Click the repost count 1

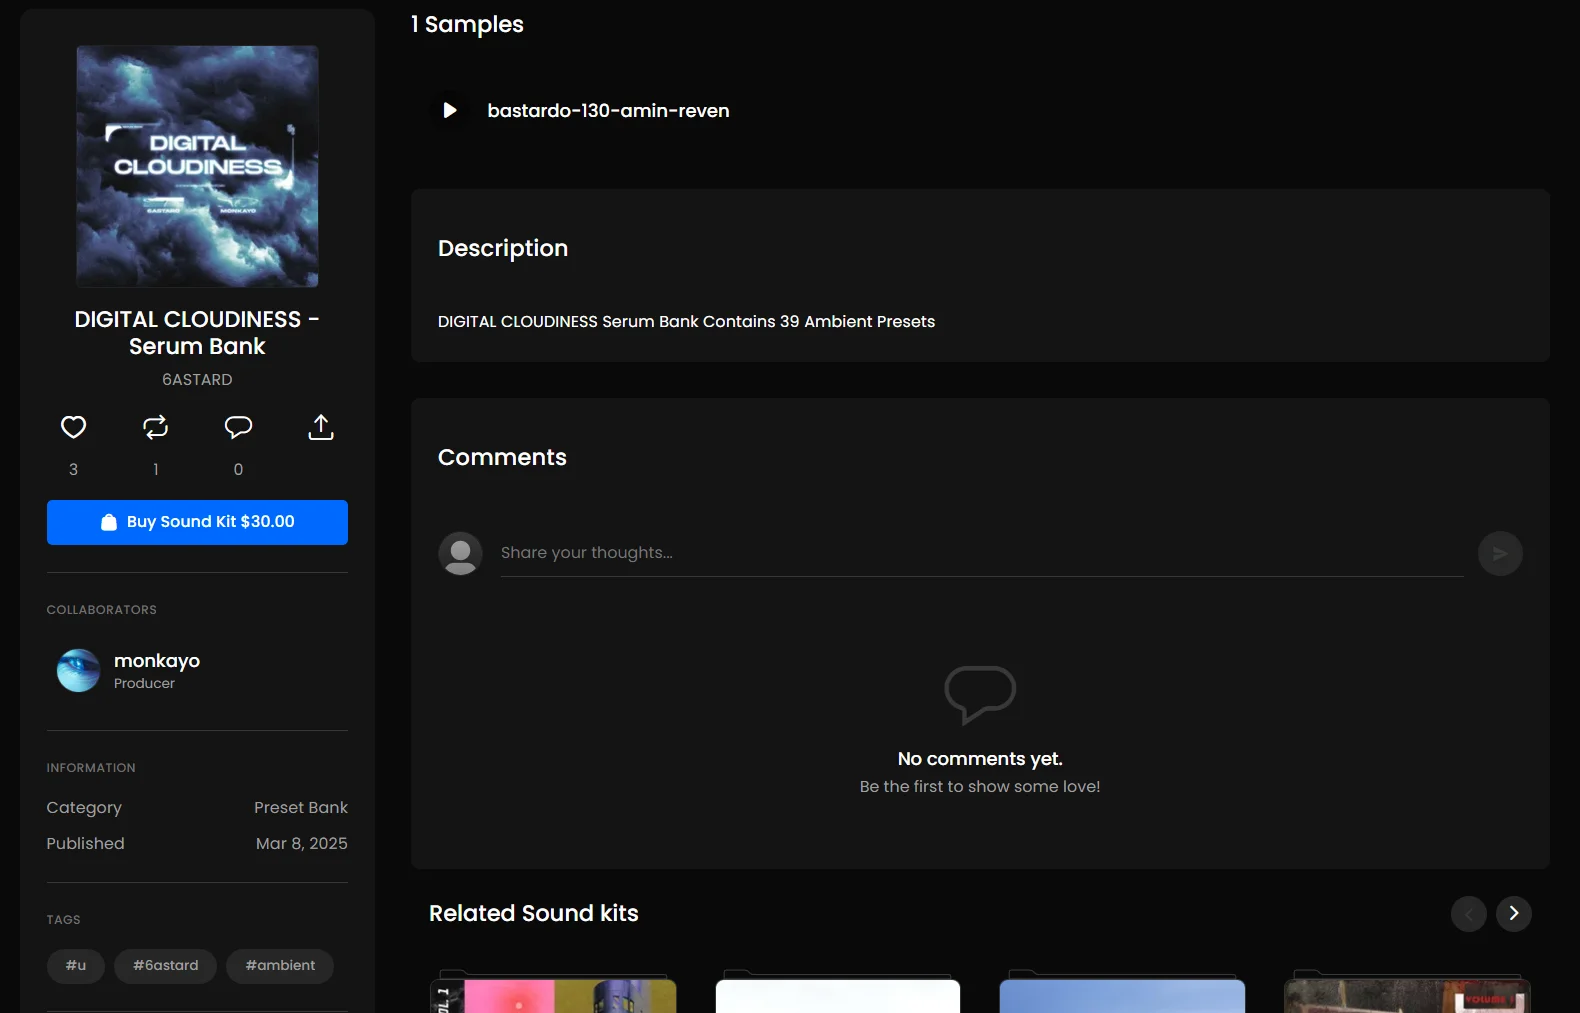point(156,470)
